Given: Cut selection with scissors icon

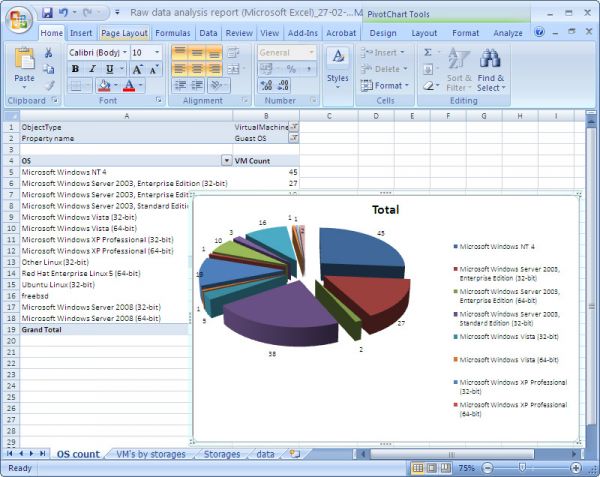Looking at the screenshot, I should (49, 53).
